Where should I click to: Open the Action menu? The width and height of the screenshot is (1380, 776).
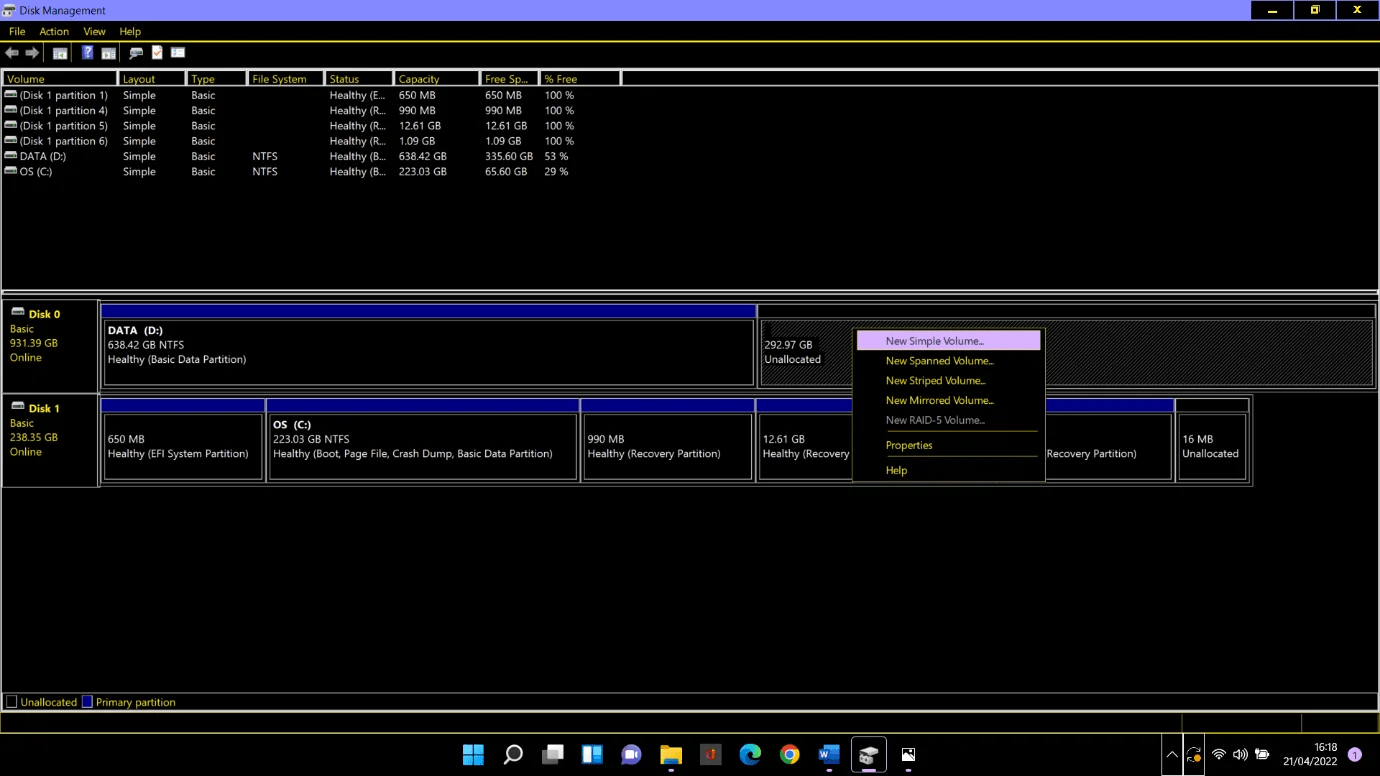tap(54, 31)
